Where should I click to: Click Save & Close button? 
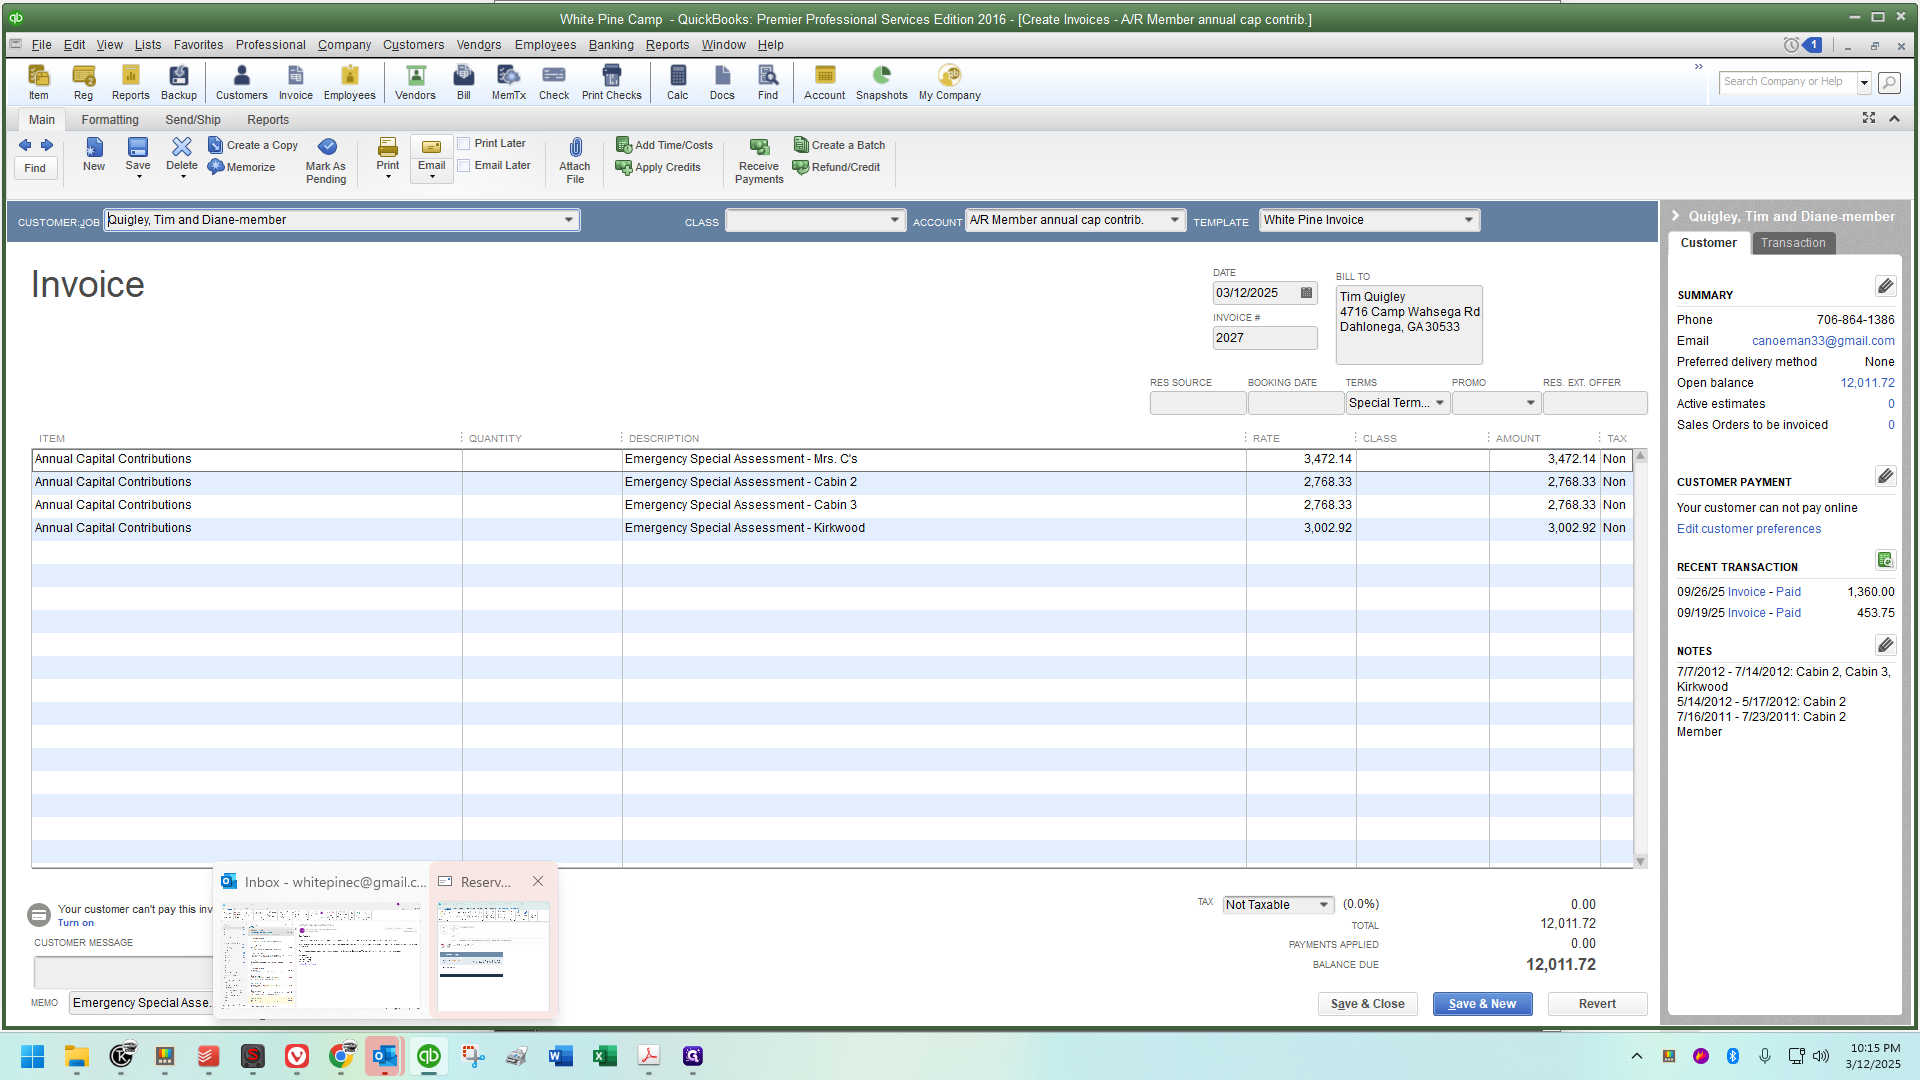pos(1367,1004)
